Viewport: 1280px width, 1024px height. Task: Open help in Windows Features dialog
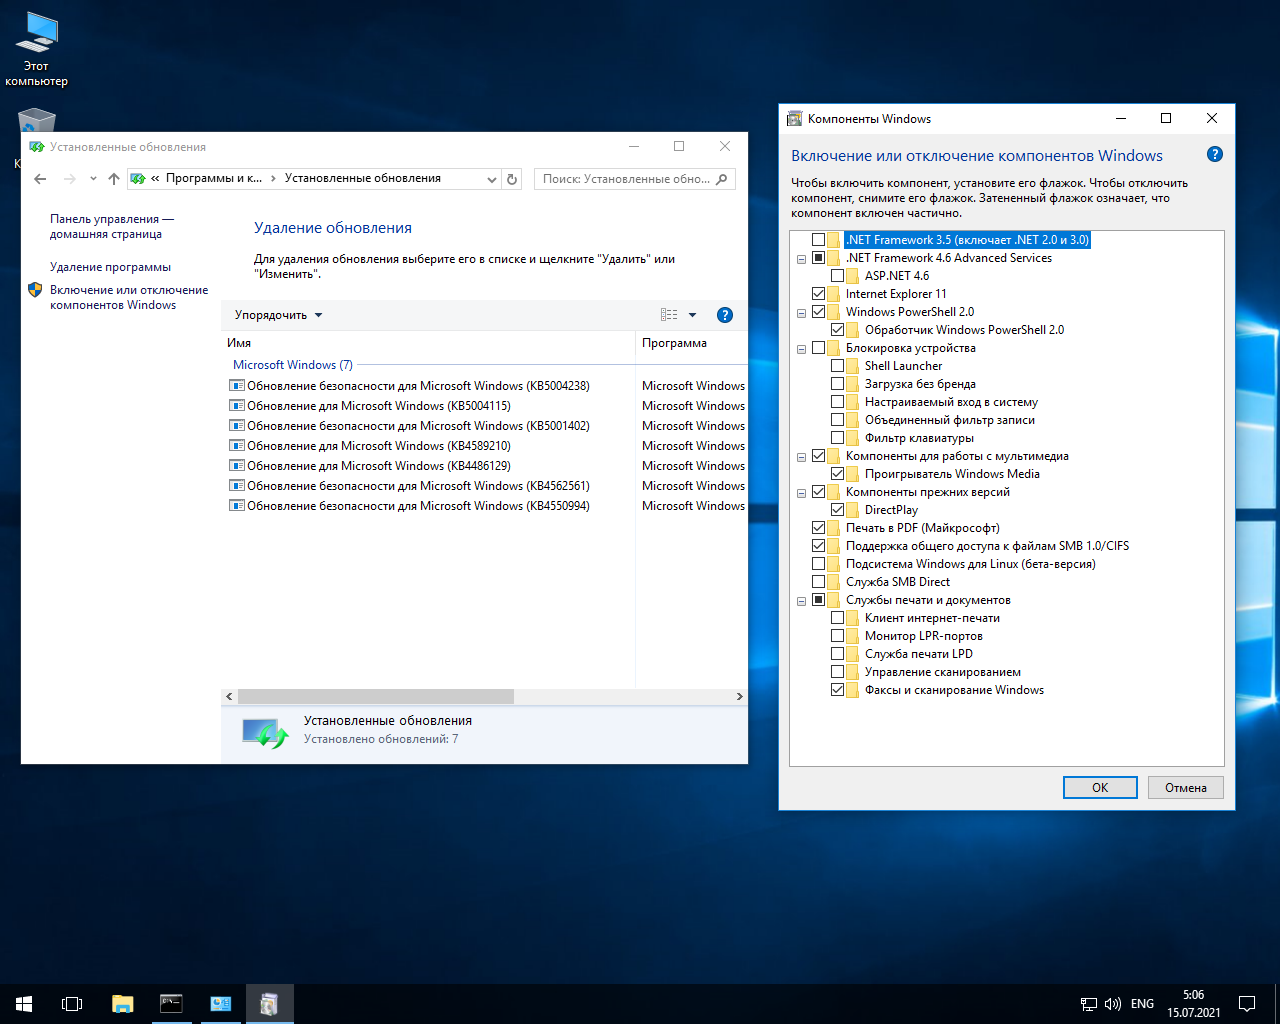pyautogui.click(x=1215, y=154)
